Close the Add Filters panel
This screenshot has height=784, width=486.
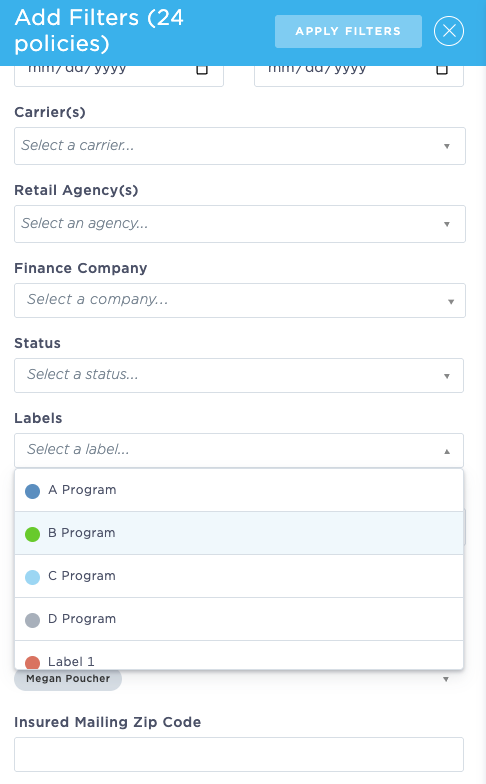click(448, 31)
